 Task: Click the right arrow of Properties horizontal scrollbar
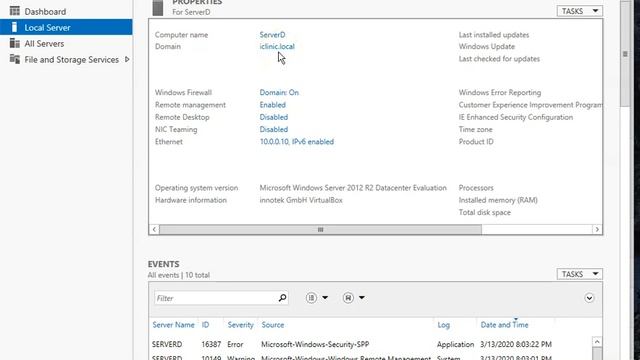click(597, 229)
